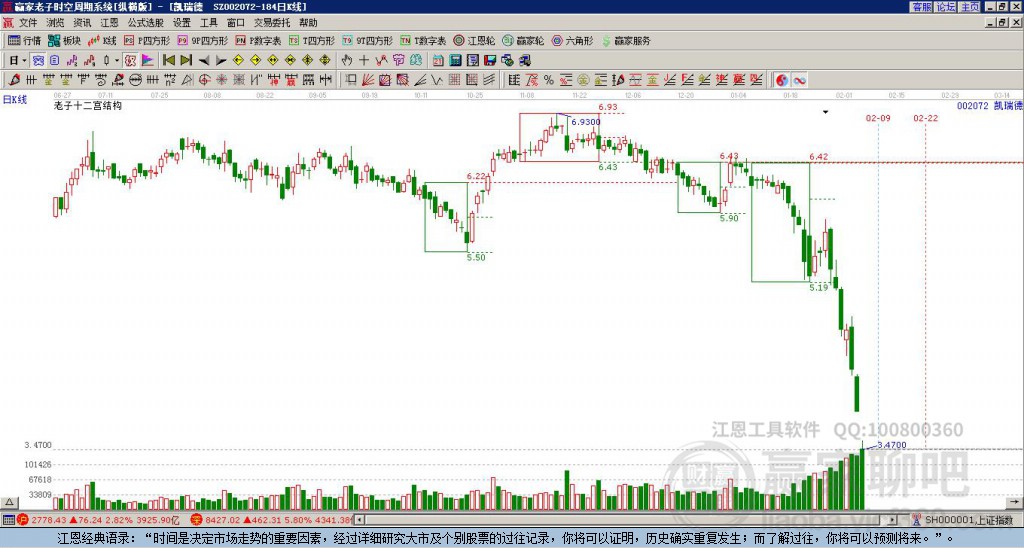Select the hand pan tool
Image resolution: width=1024 pixels, height=548 pixels.
(x=347, y=61)
